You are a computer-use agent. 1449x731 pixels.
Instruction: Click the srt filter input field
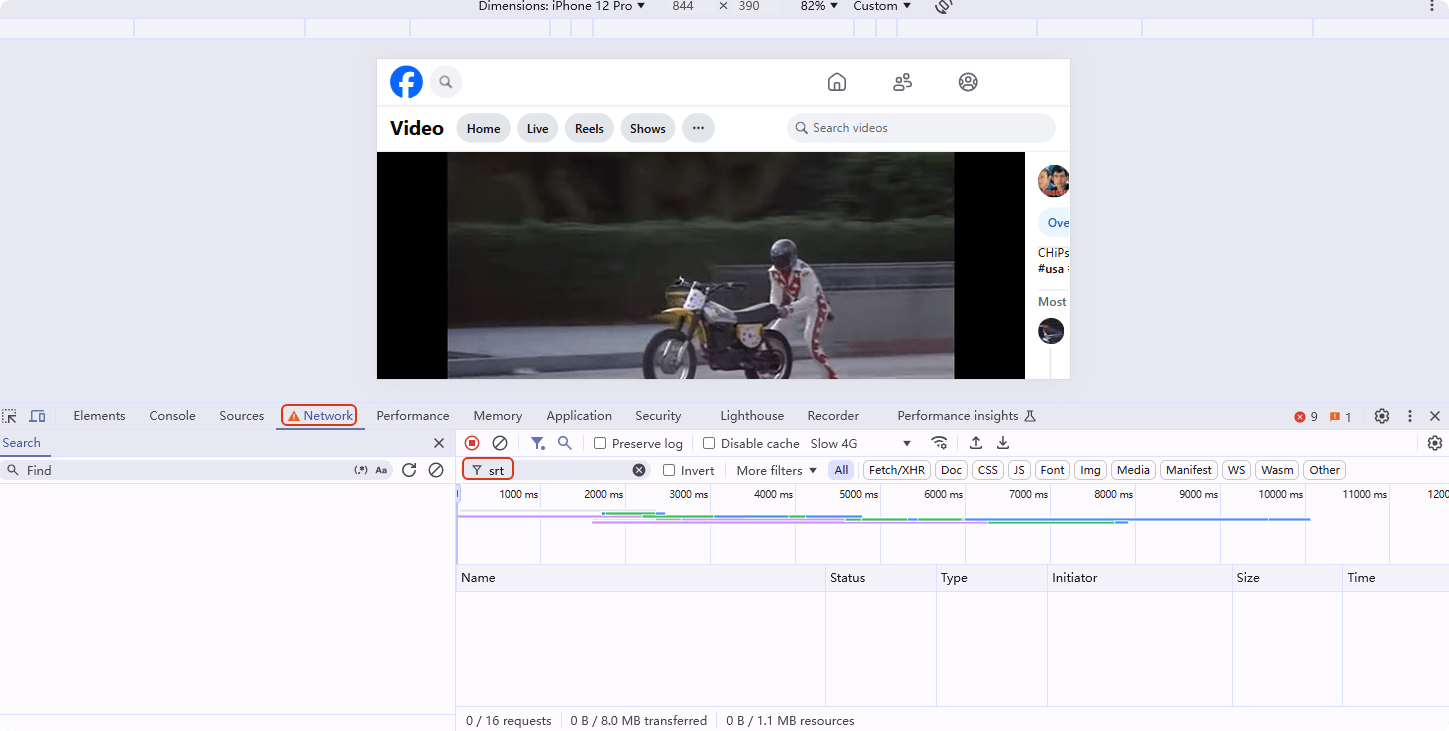click(558, 470)
